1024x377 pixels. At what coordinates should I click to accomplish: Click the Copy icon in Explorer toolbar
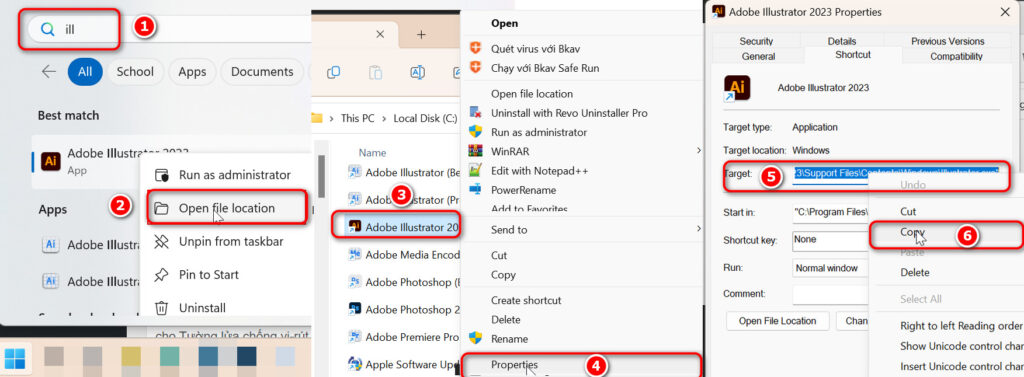[334, 72]
